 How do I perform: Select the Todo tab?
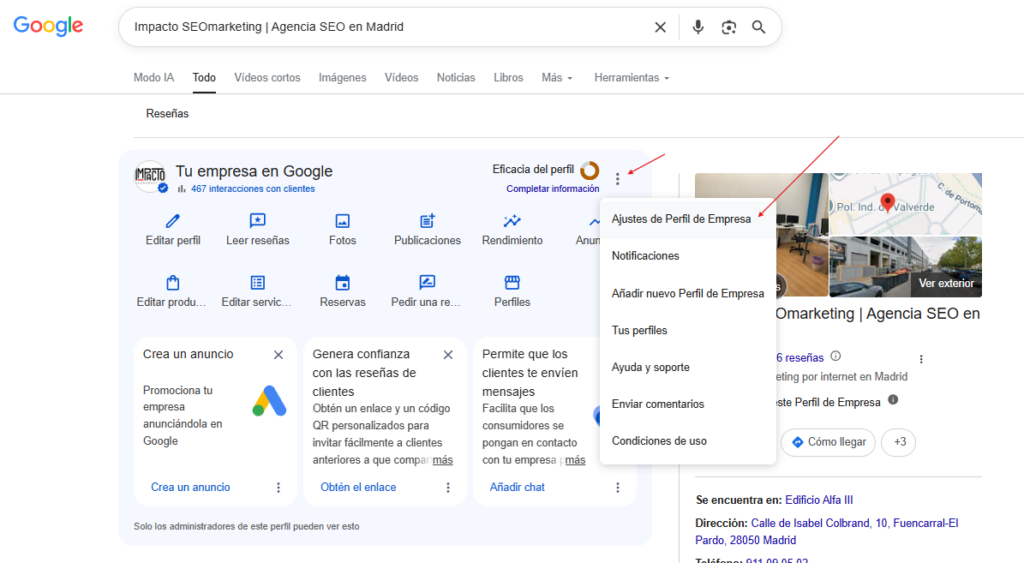pos(204,78)
